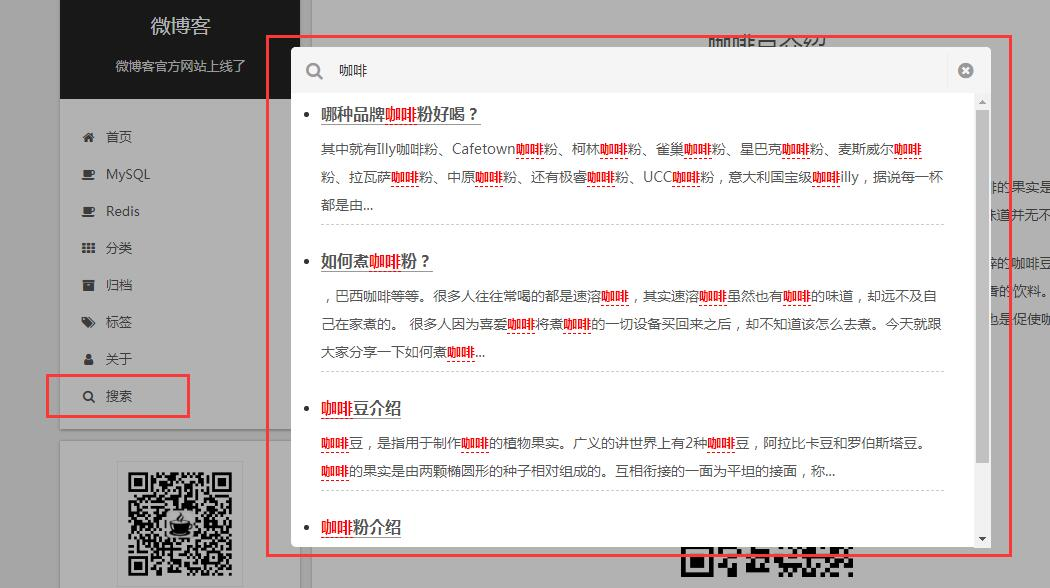Click subtitle 微博客官方网站上线了
Image resolution: width=1050 pixels, height=588 pixels.
(x=180, y=66)
